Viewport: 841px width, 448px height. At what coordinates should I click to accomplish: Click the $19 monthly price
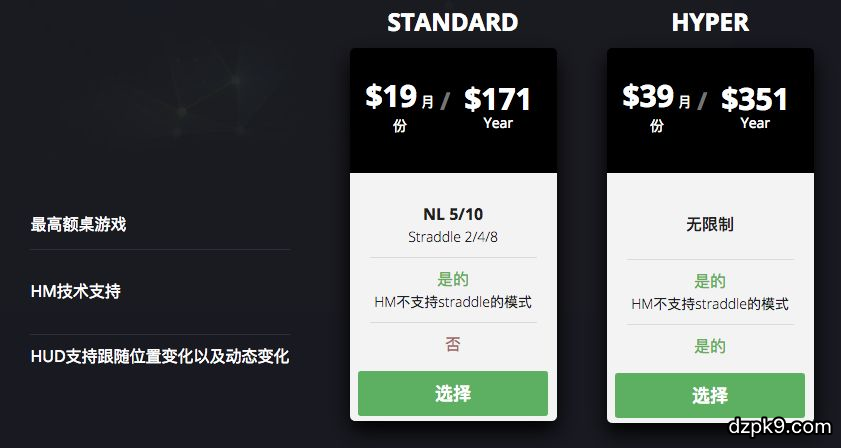click(391, 97)
